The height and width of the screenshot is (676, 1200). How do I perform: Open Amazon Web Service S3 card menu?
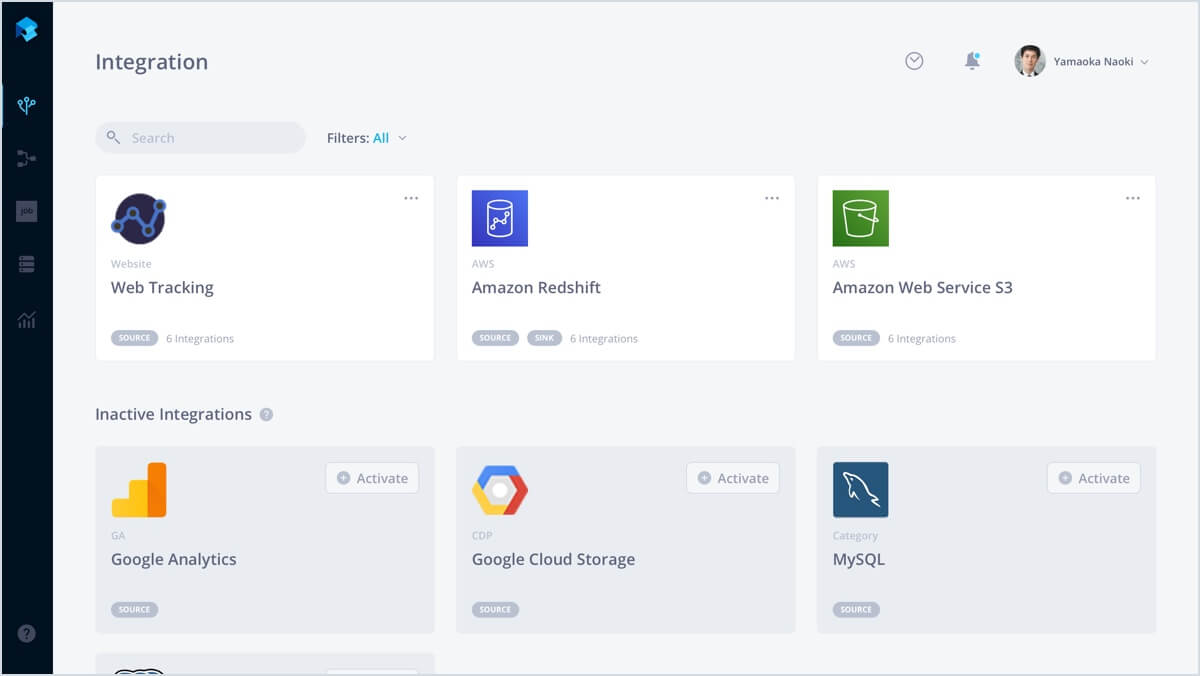(x=1133, y=198)
